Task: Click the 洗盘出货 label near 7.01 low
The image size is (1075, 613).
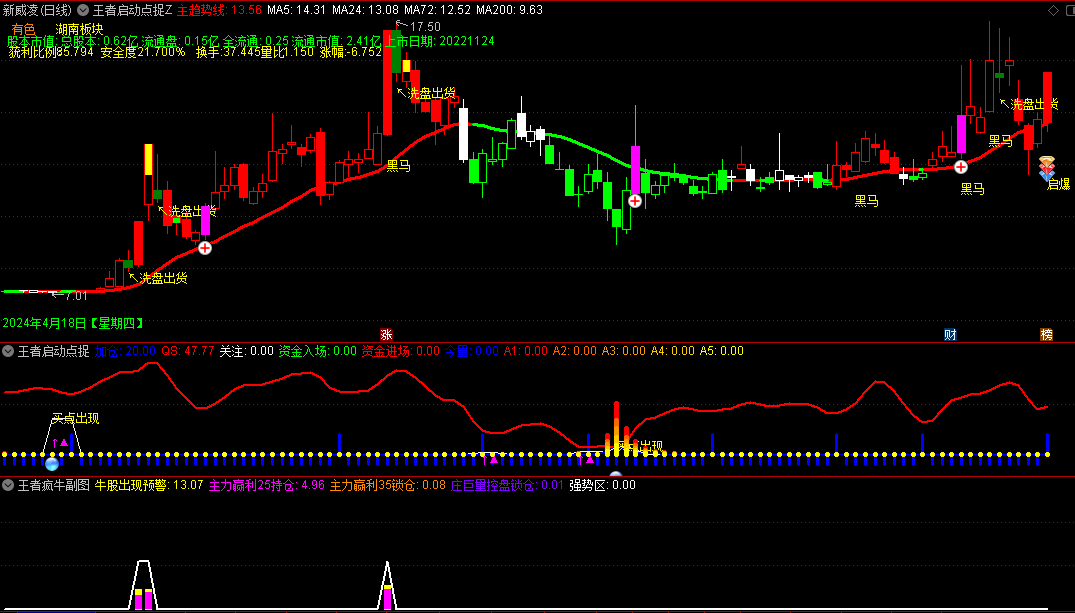Action: [x=163, y=278]
